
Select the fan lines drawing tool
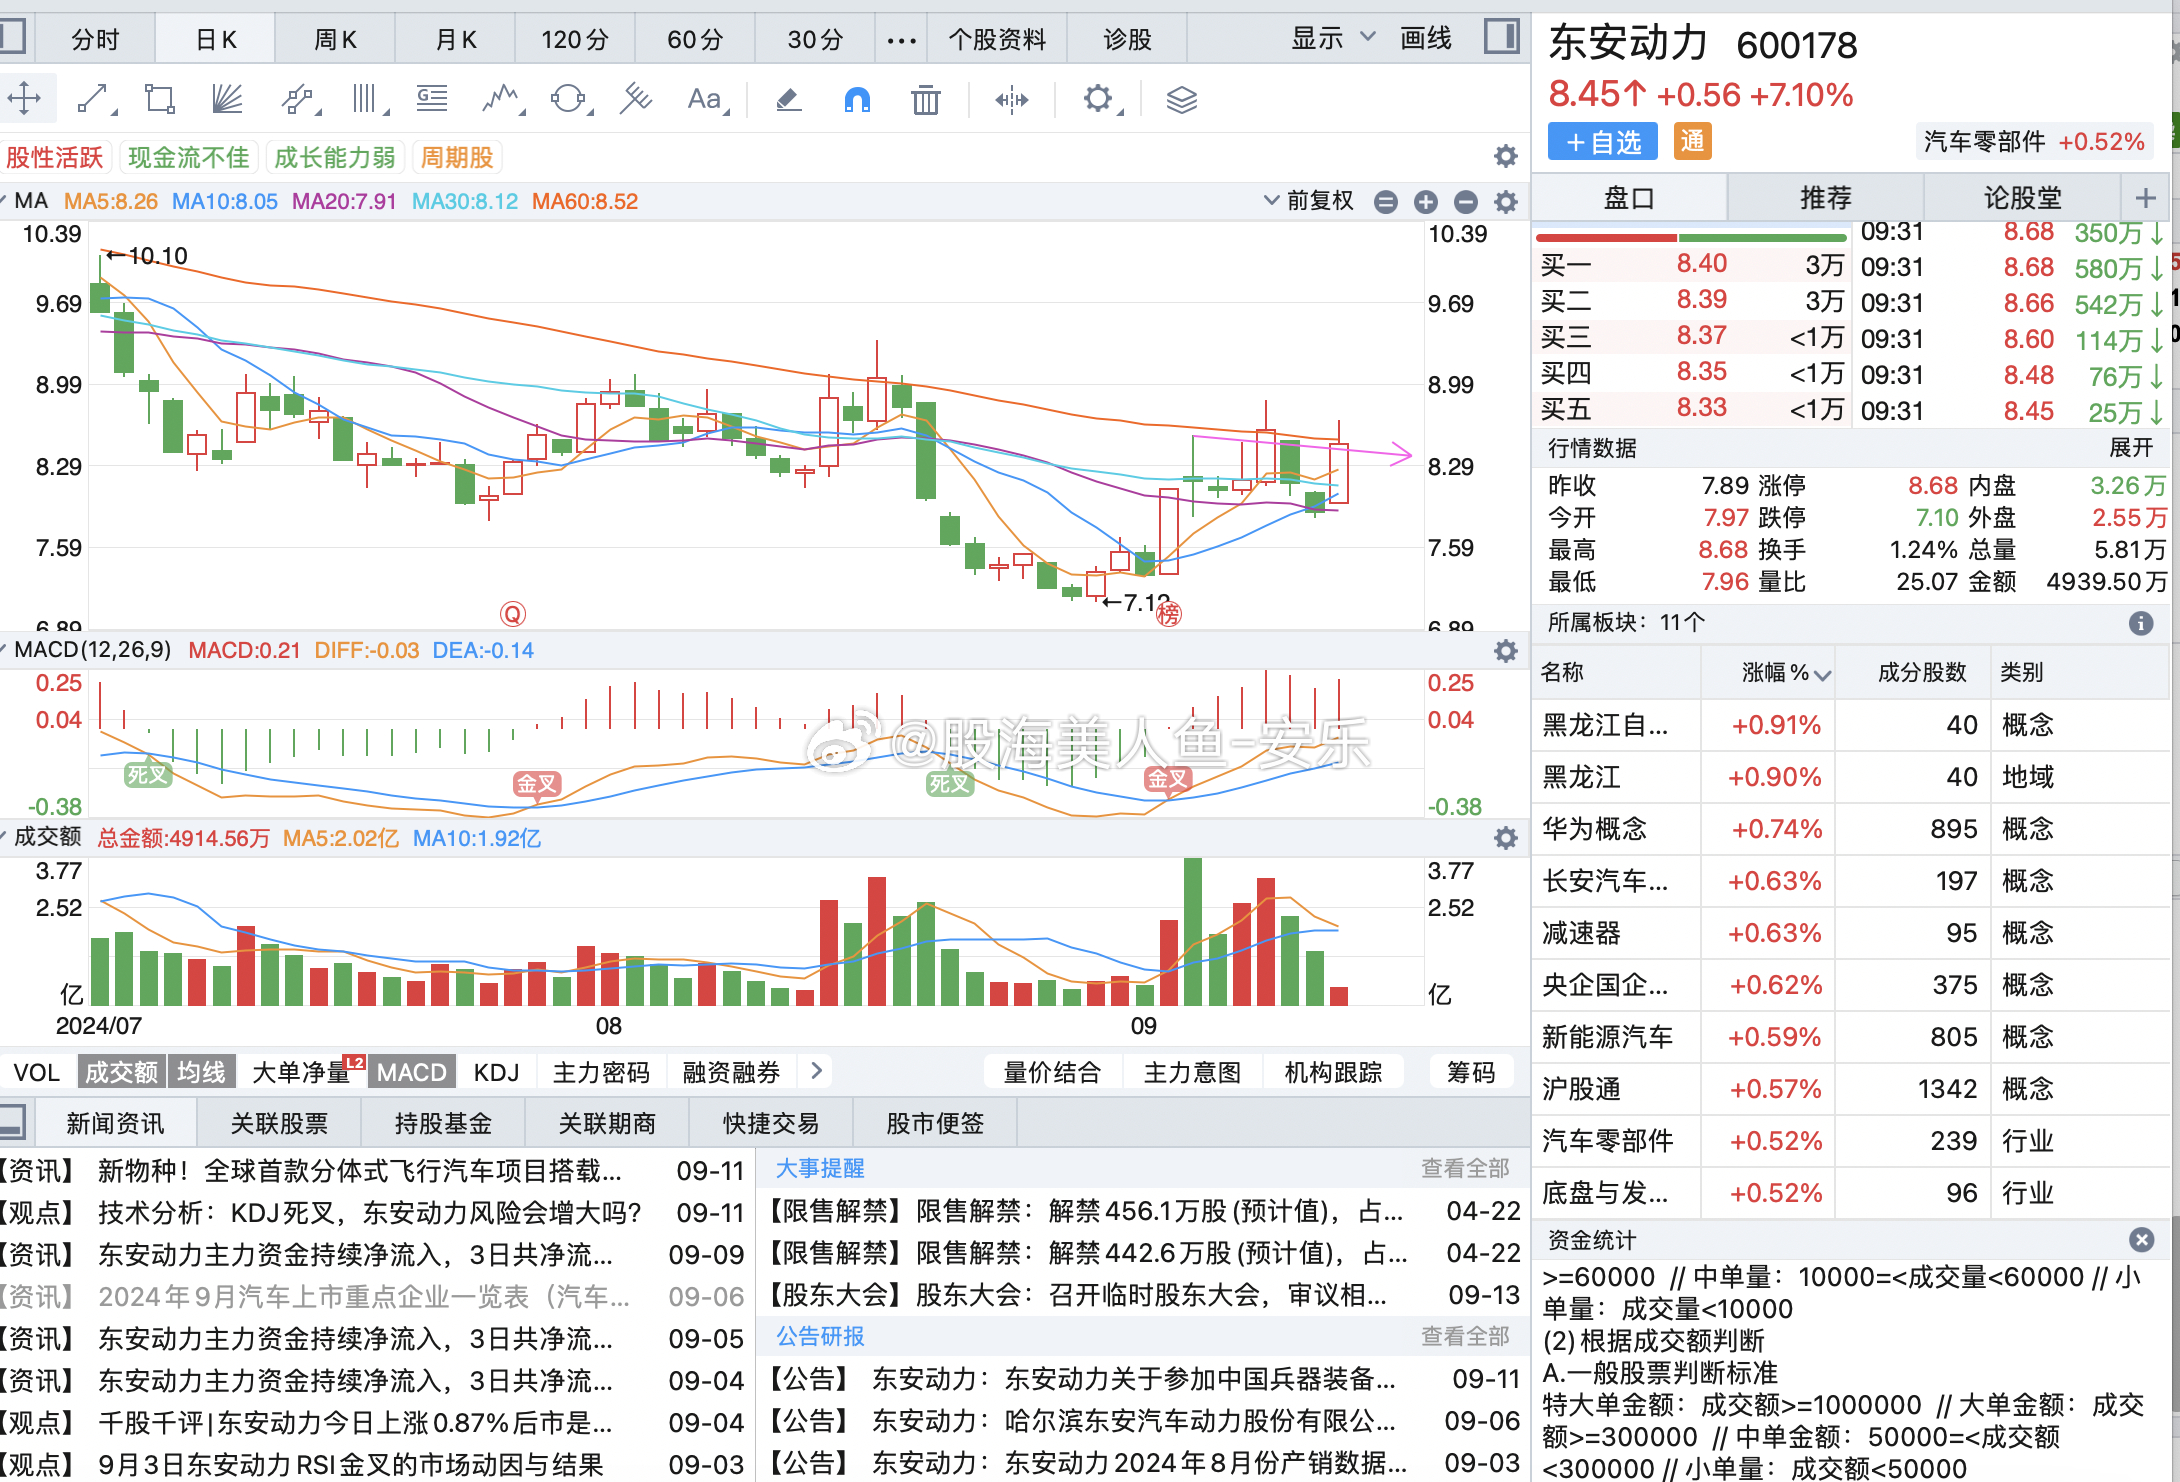coord(227,99)
